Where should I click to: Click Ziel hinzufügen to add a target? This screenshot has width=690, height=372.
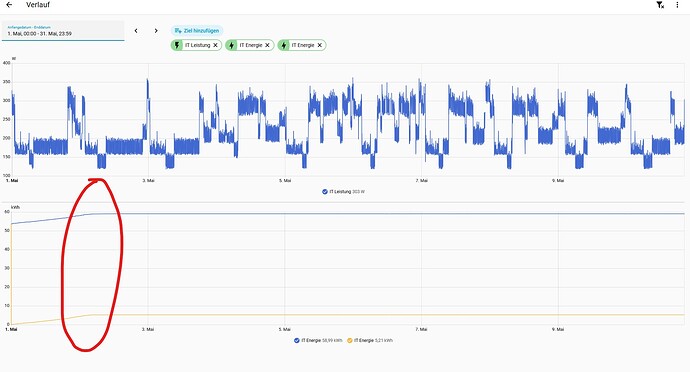pyautogui.click(x=197, y=31)
